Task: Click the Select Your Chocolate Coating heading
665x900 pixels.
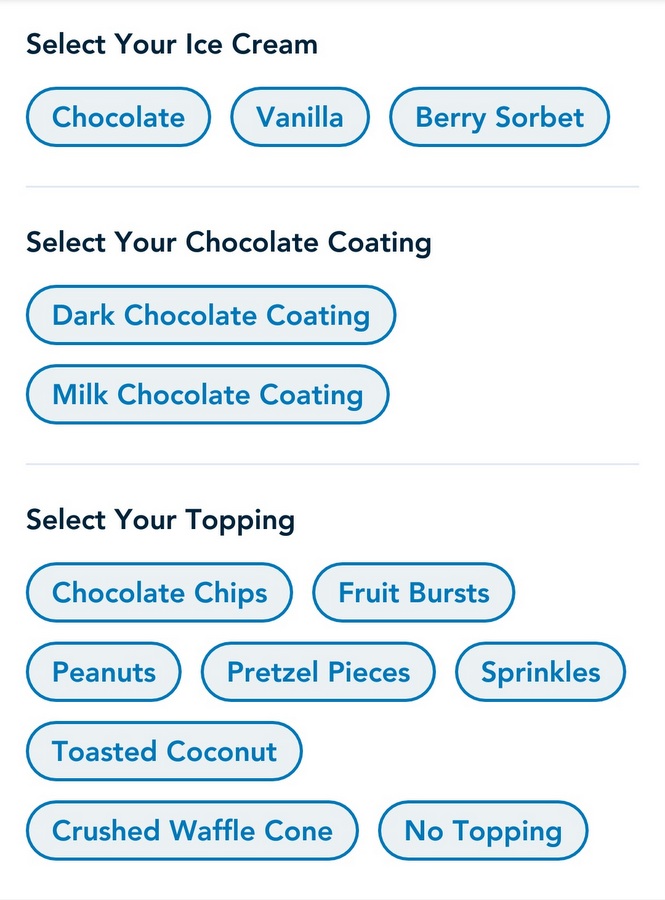Action: coord(229,242)
